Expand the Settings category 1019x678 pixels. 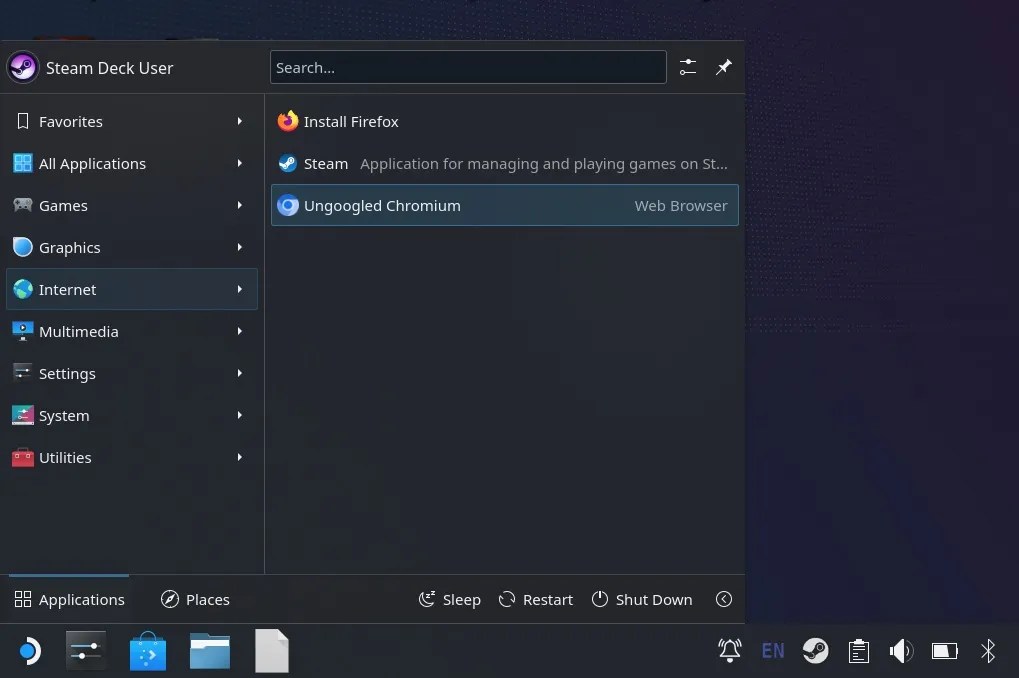tap(67, 373)
